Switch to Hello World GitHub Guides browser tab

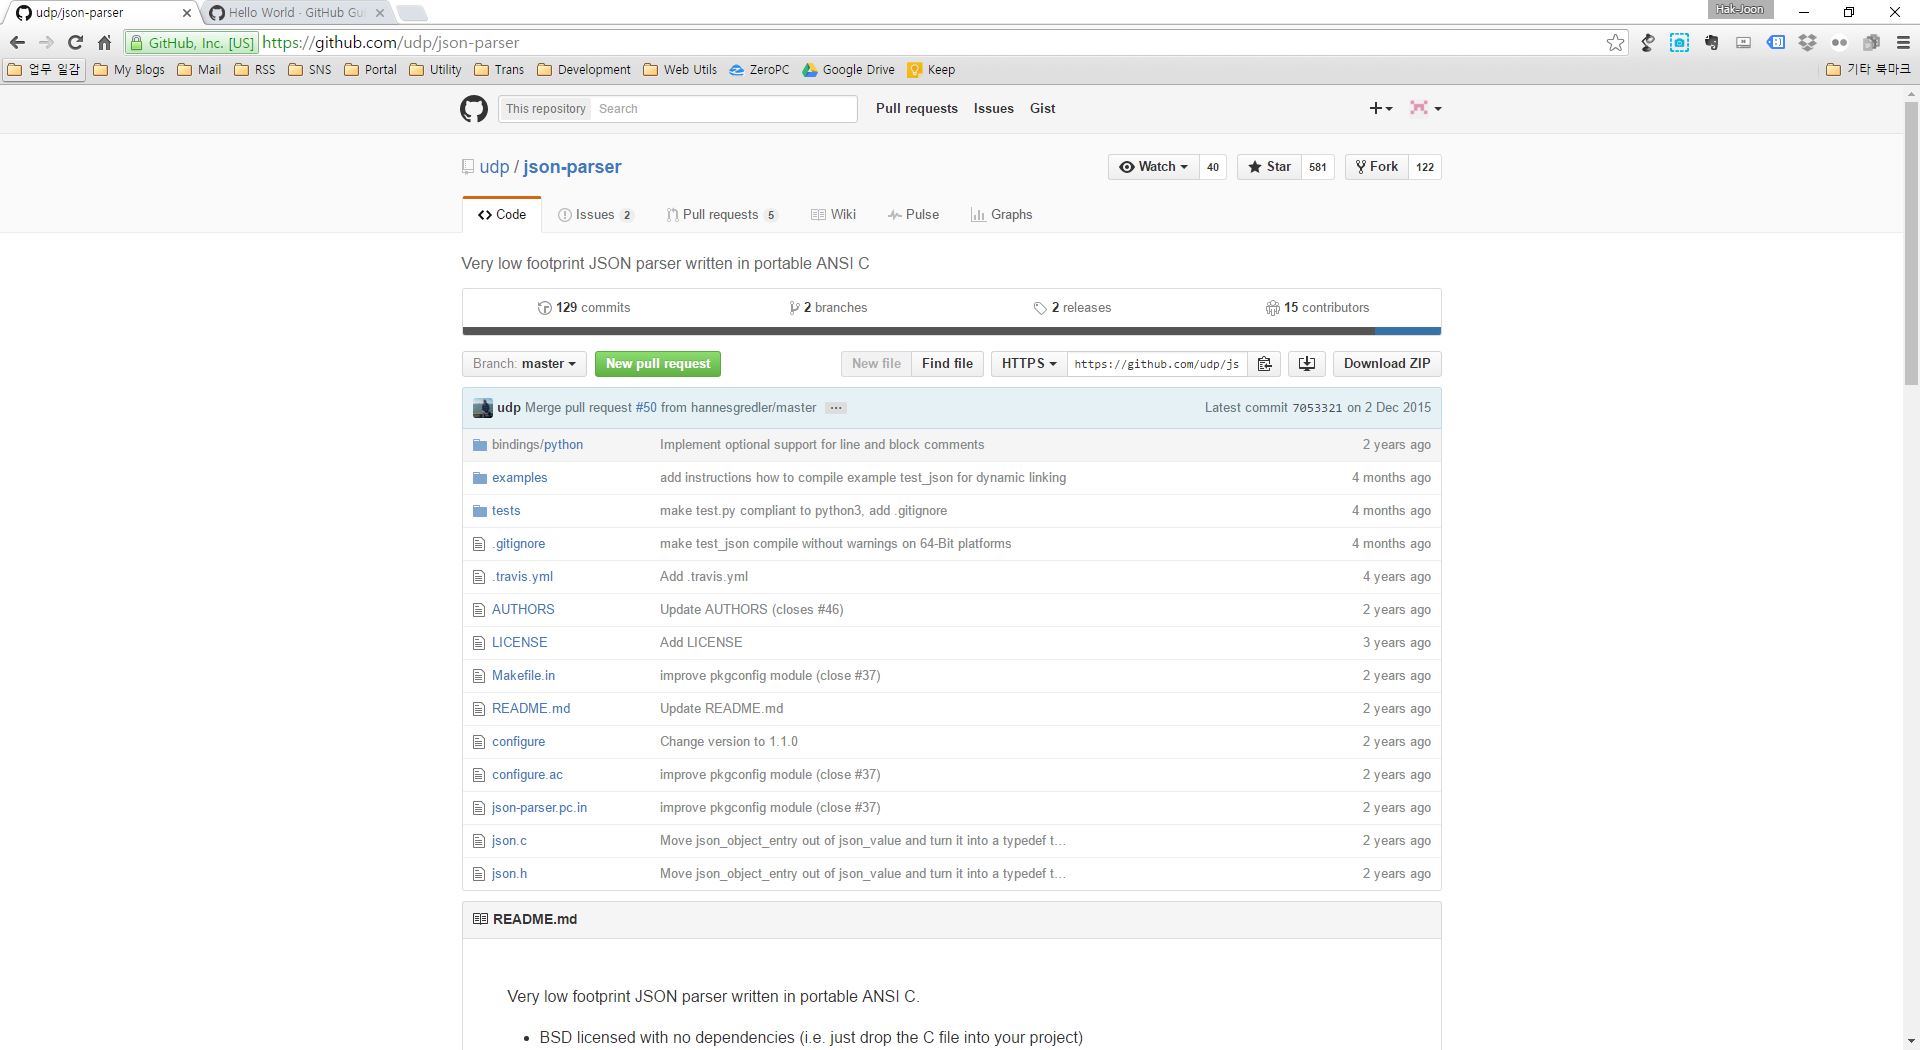(295, 13)
